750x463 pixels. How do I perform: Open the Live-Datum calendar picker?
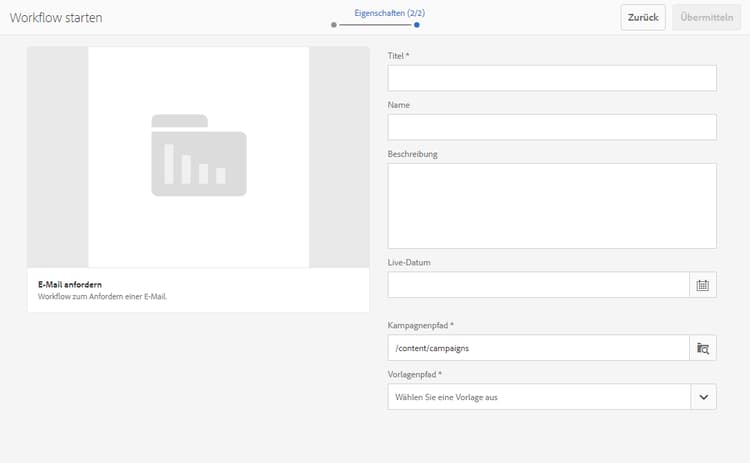click(703, 285)
